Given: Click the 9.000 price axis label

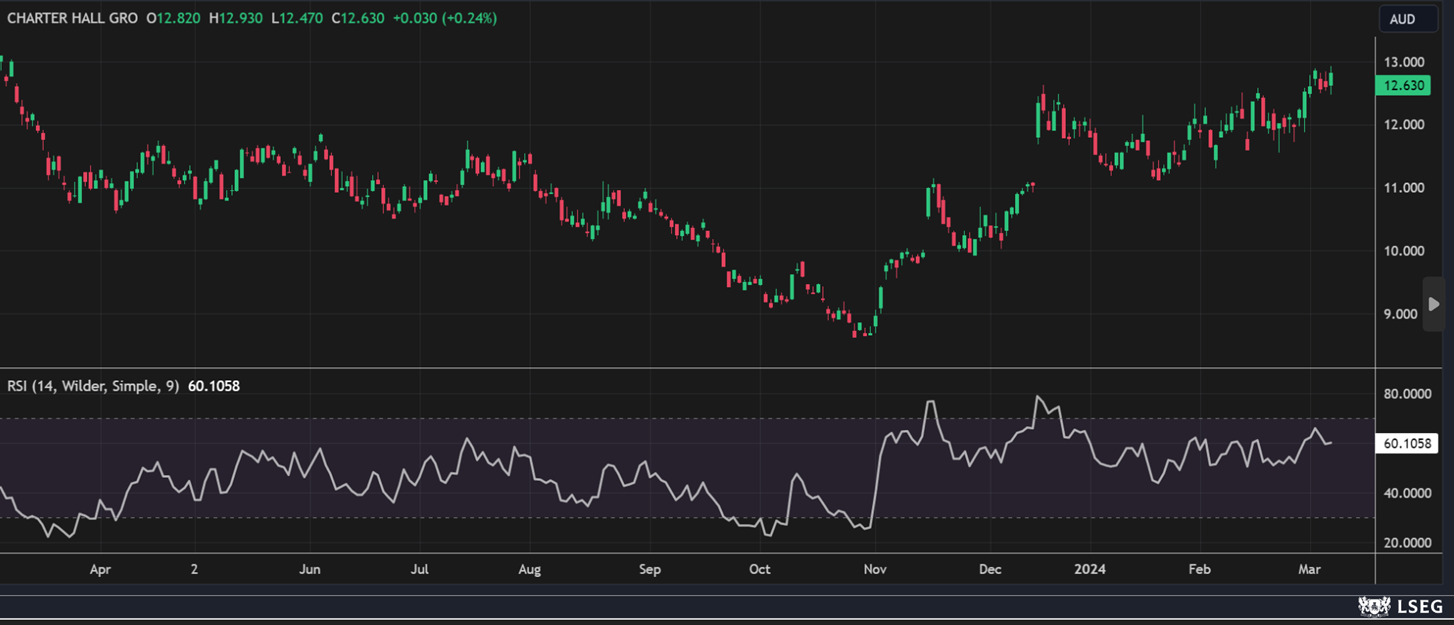Looking at the screenshot, I should pos(1403,314).
